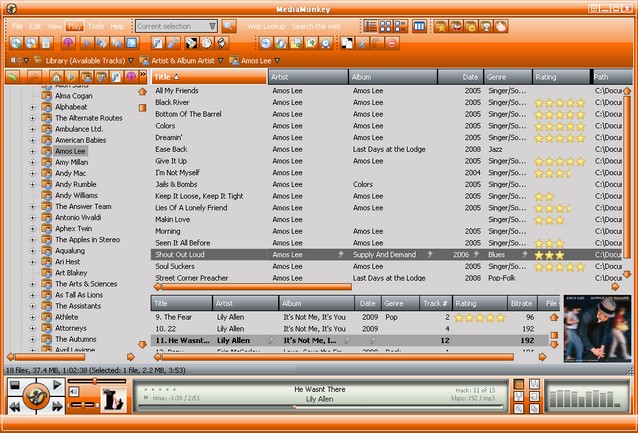The width and height of the screenshot is (638, 433).
Task: Switch to album art with details view
Action: tap(400, 26)
